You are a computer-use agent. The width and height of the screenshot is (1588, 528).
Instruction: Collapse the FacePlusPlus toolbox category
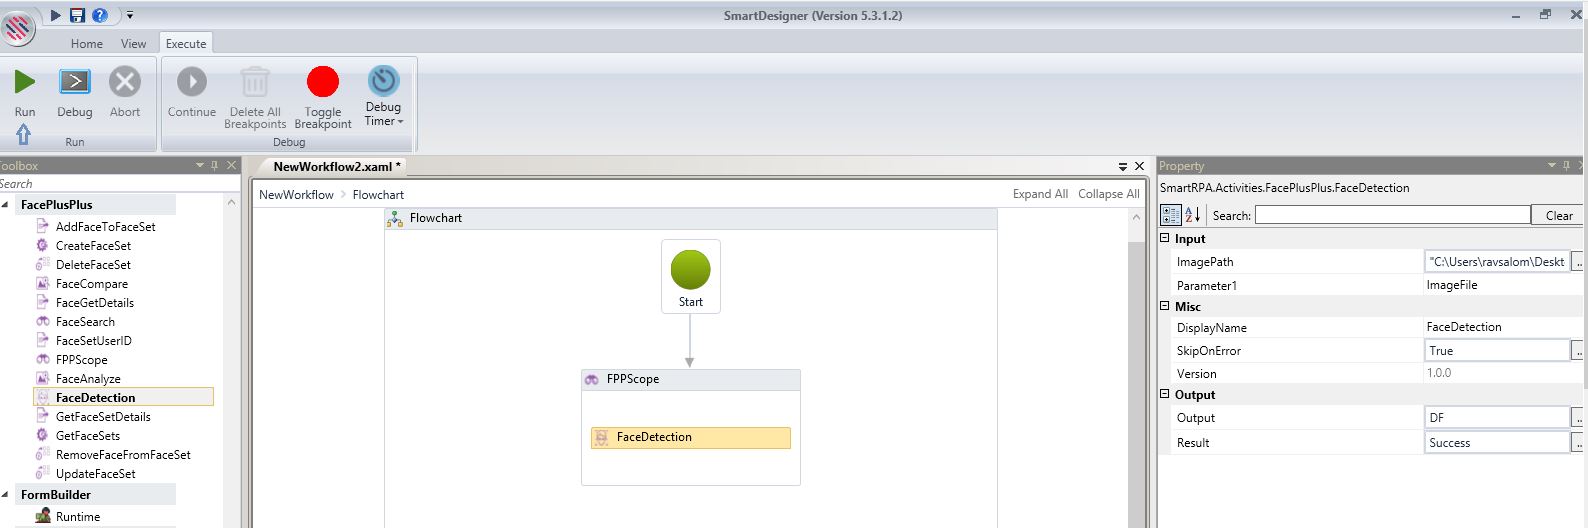click(x=6, y=205)
